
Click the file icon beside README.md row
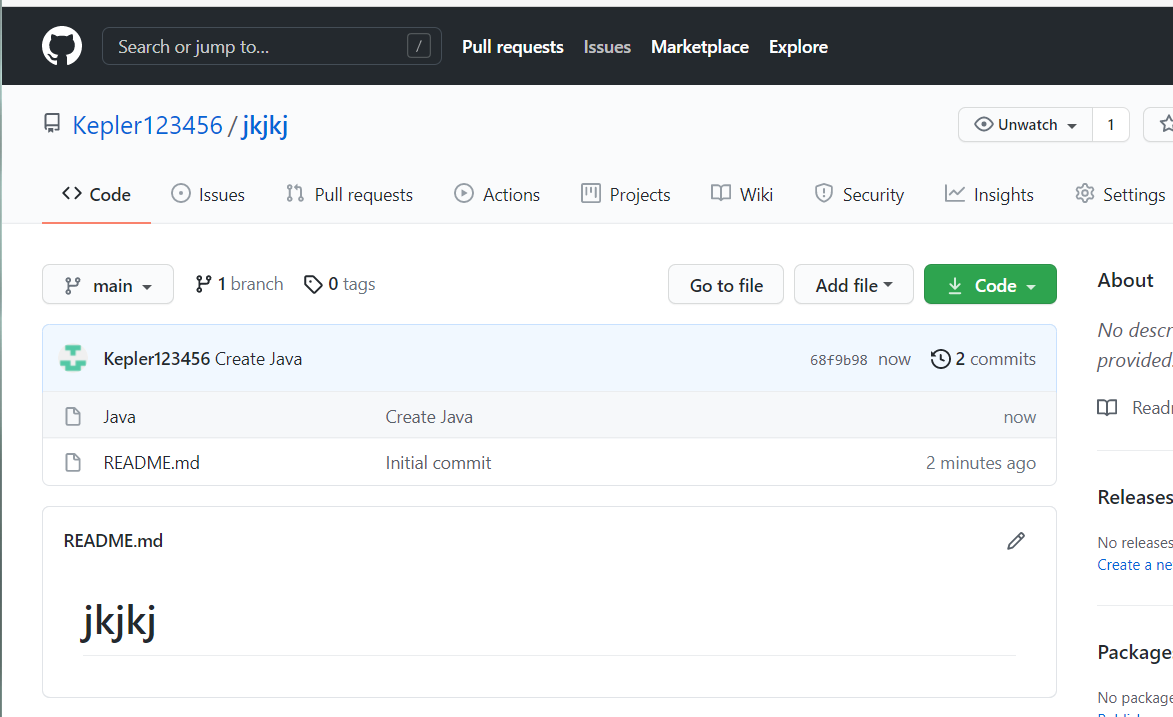pyautogui.click(x=73, y=463)
